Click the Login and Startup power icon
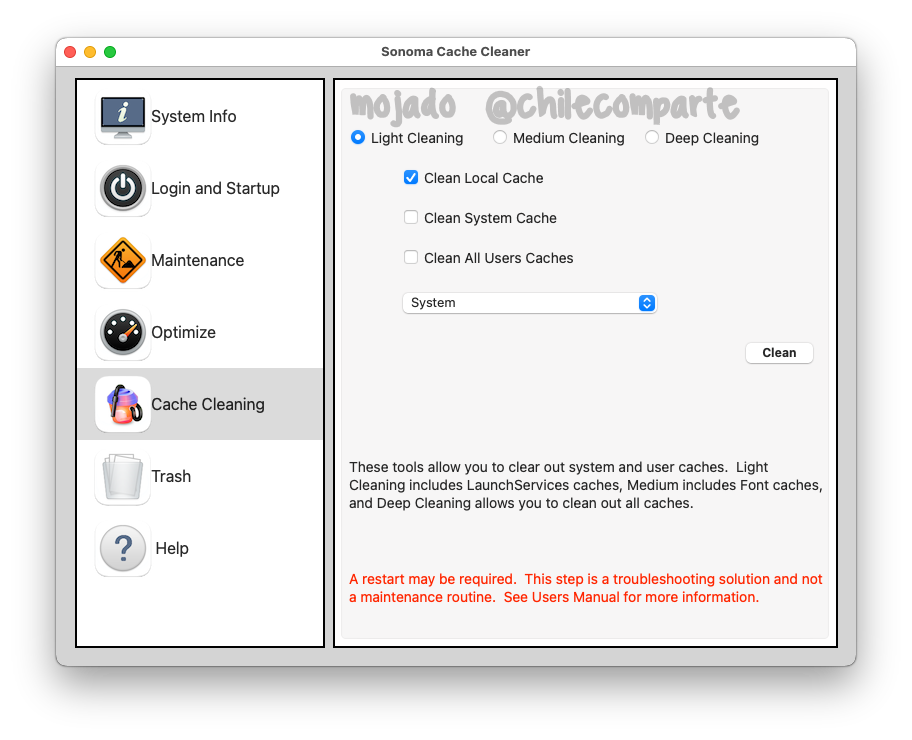This screenshot has height=740, width=912. (x=123, y=188)
